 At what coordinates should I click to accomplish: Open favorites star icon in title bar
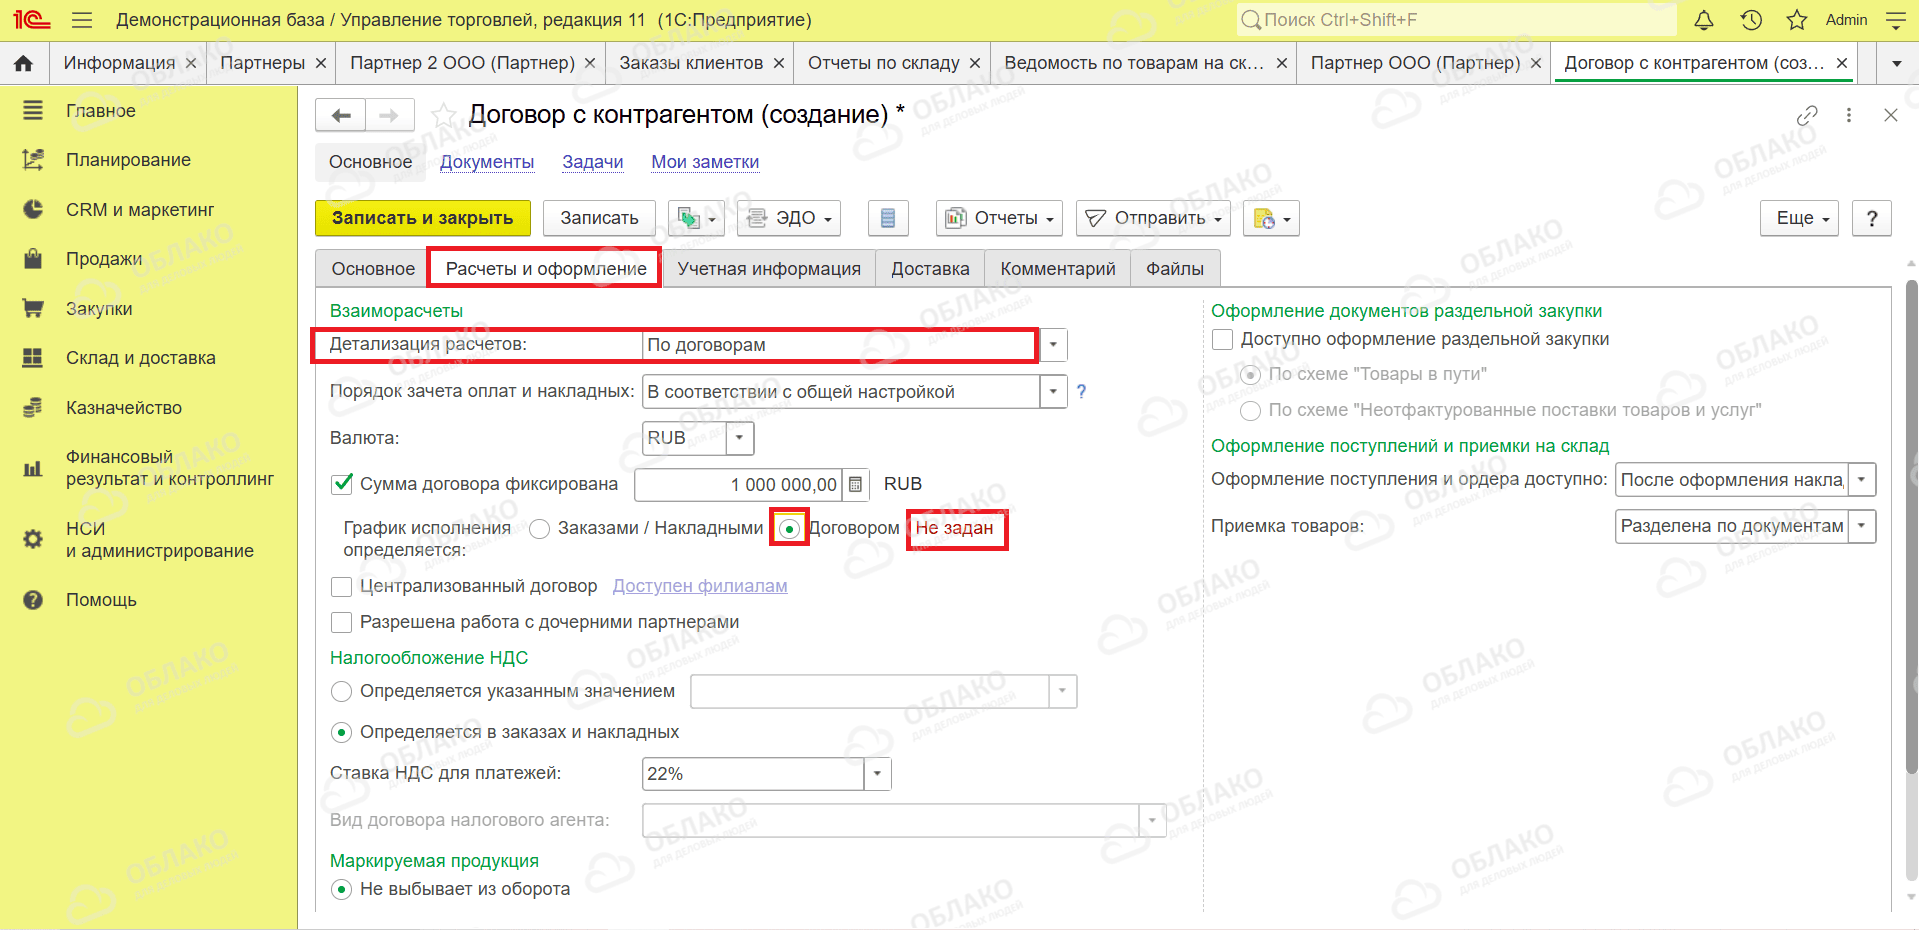[1797, 20]
